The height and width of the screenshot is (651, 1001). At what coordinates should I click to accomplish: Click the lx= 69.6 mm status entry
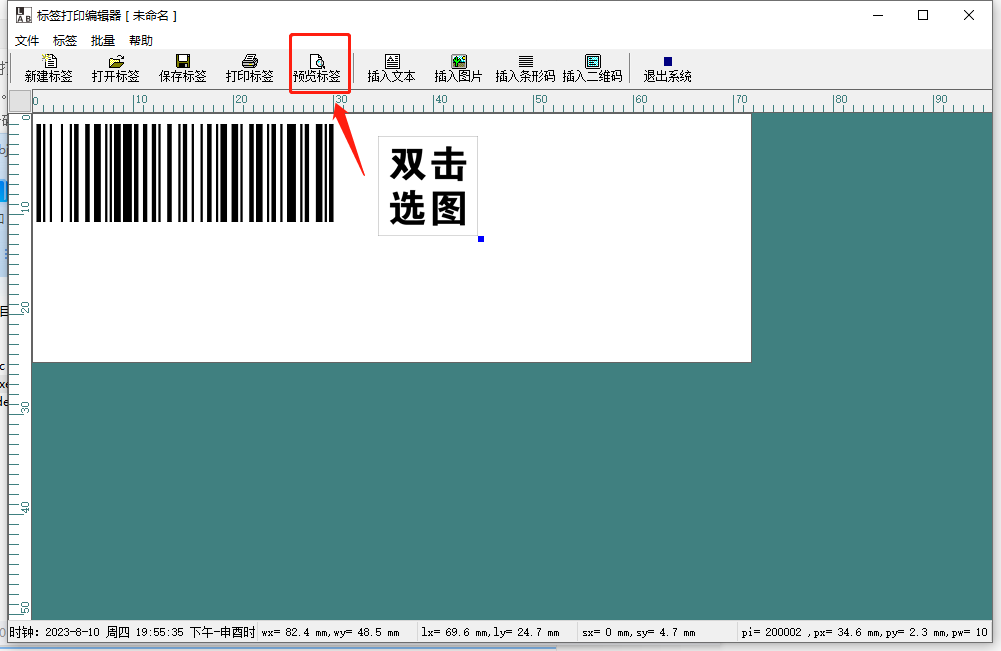(x=490, y=632)
